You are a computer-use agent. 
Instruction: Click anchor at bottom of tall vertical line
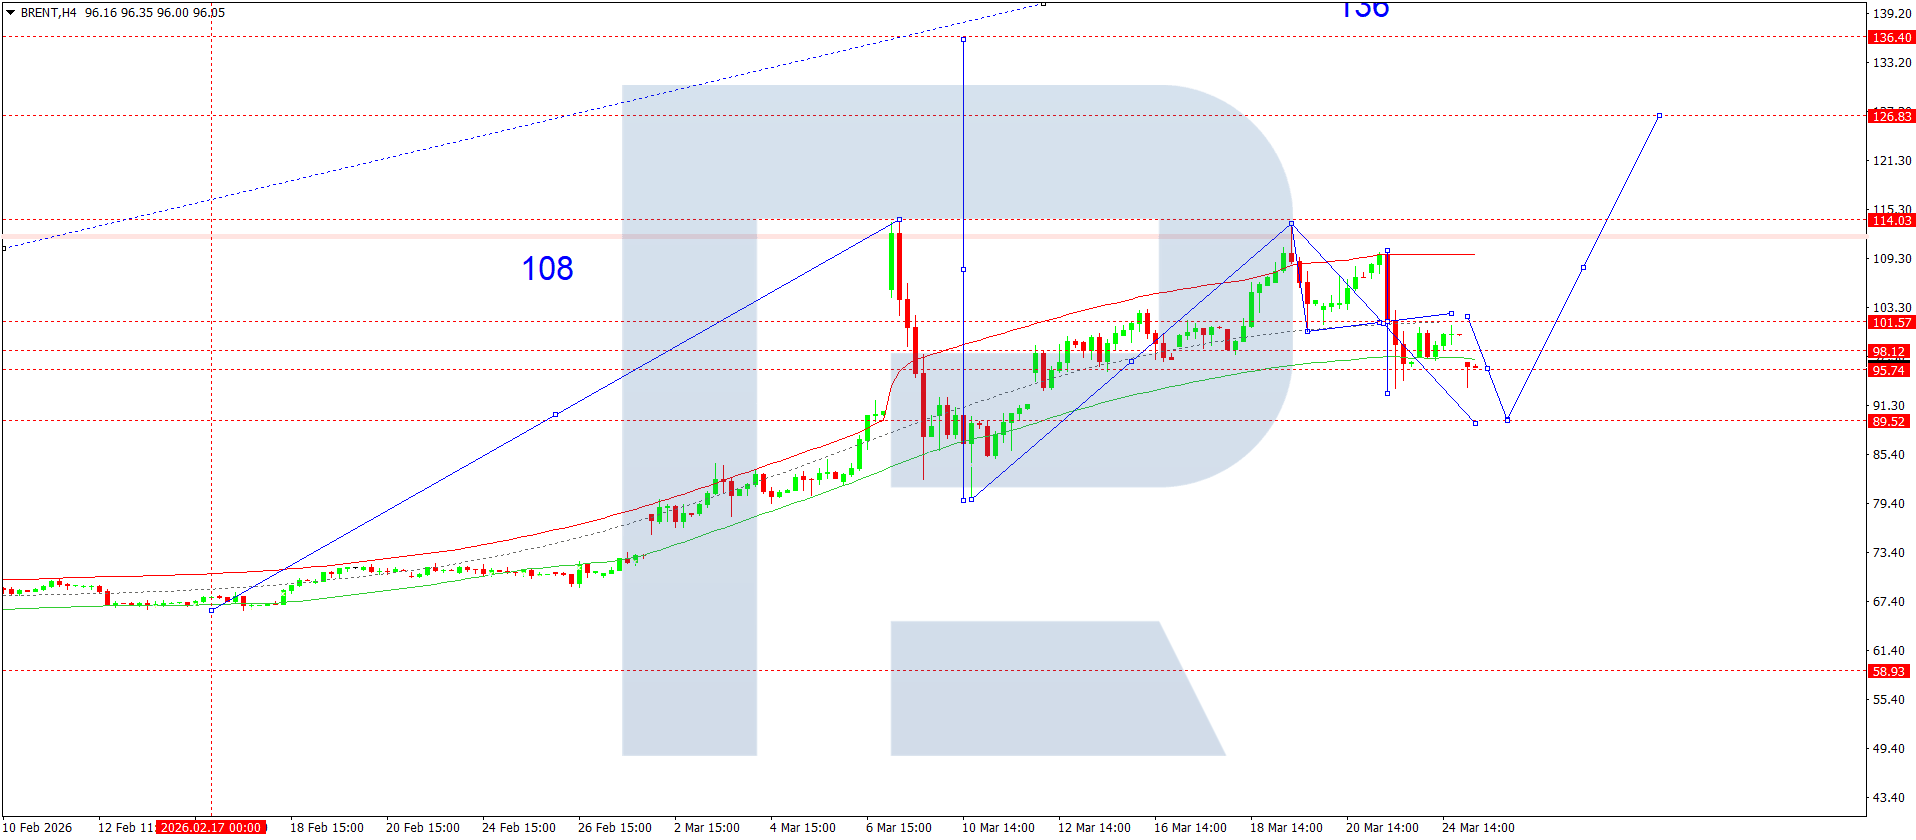(x=963, y=500)
